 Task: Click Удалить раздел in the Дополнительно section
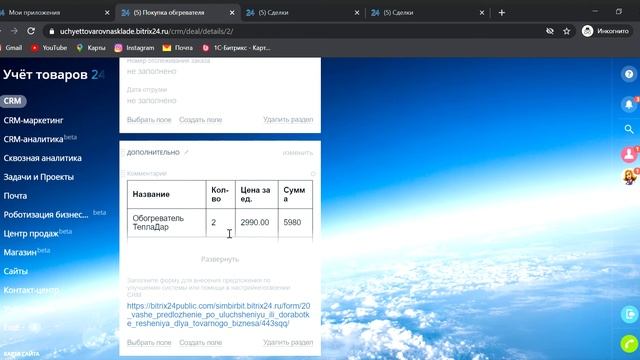288,342
